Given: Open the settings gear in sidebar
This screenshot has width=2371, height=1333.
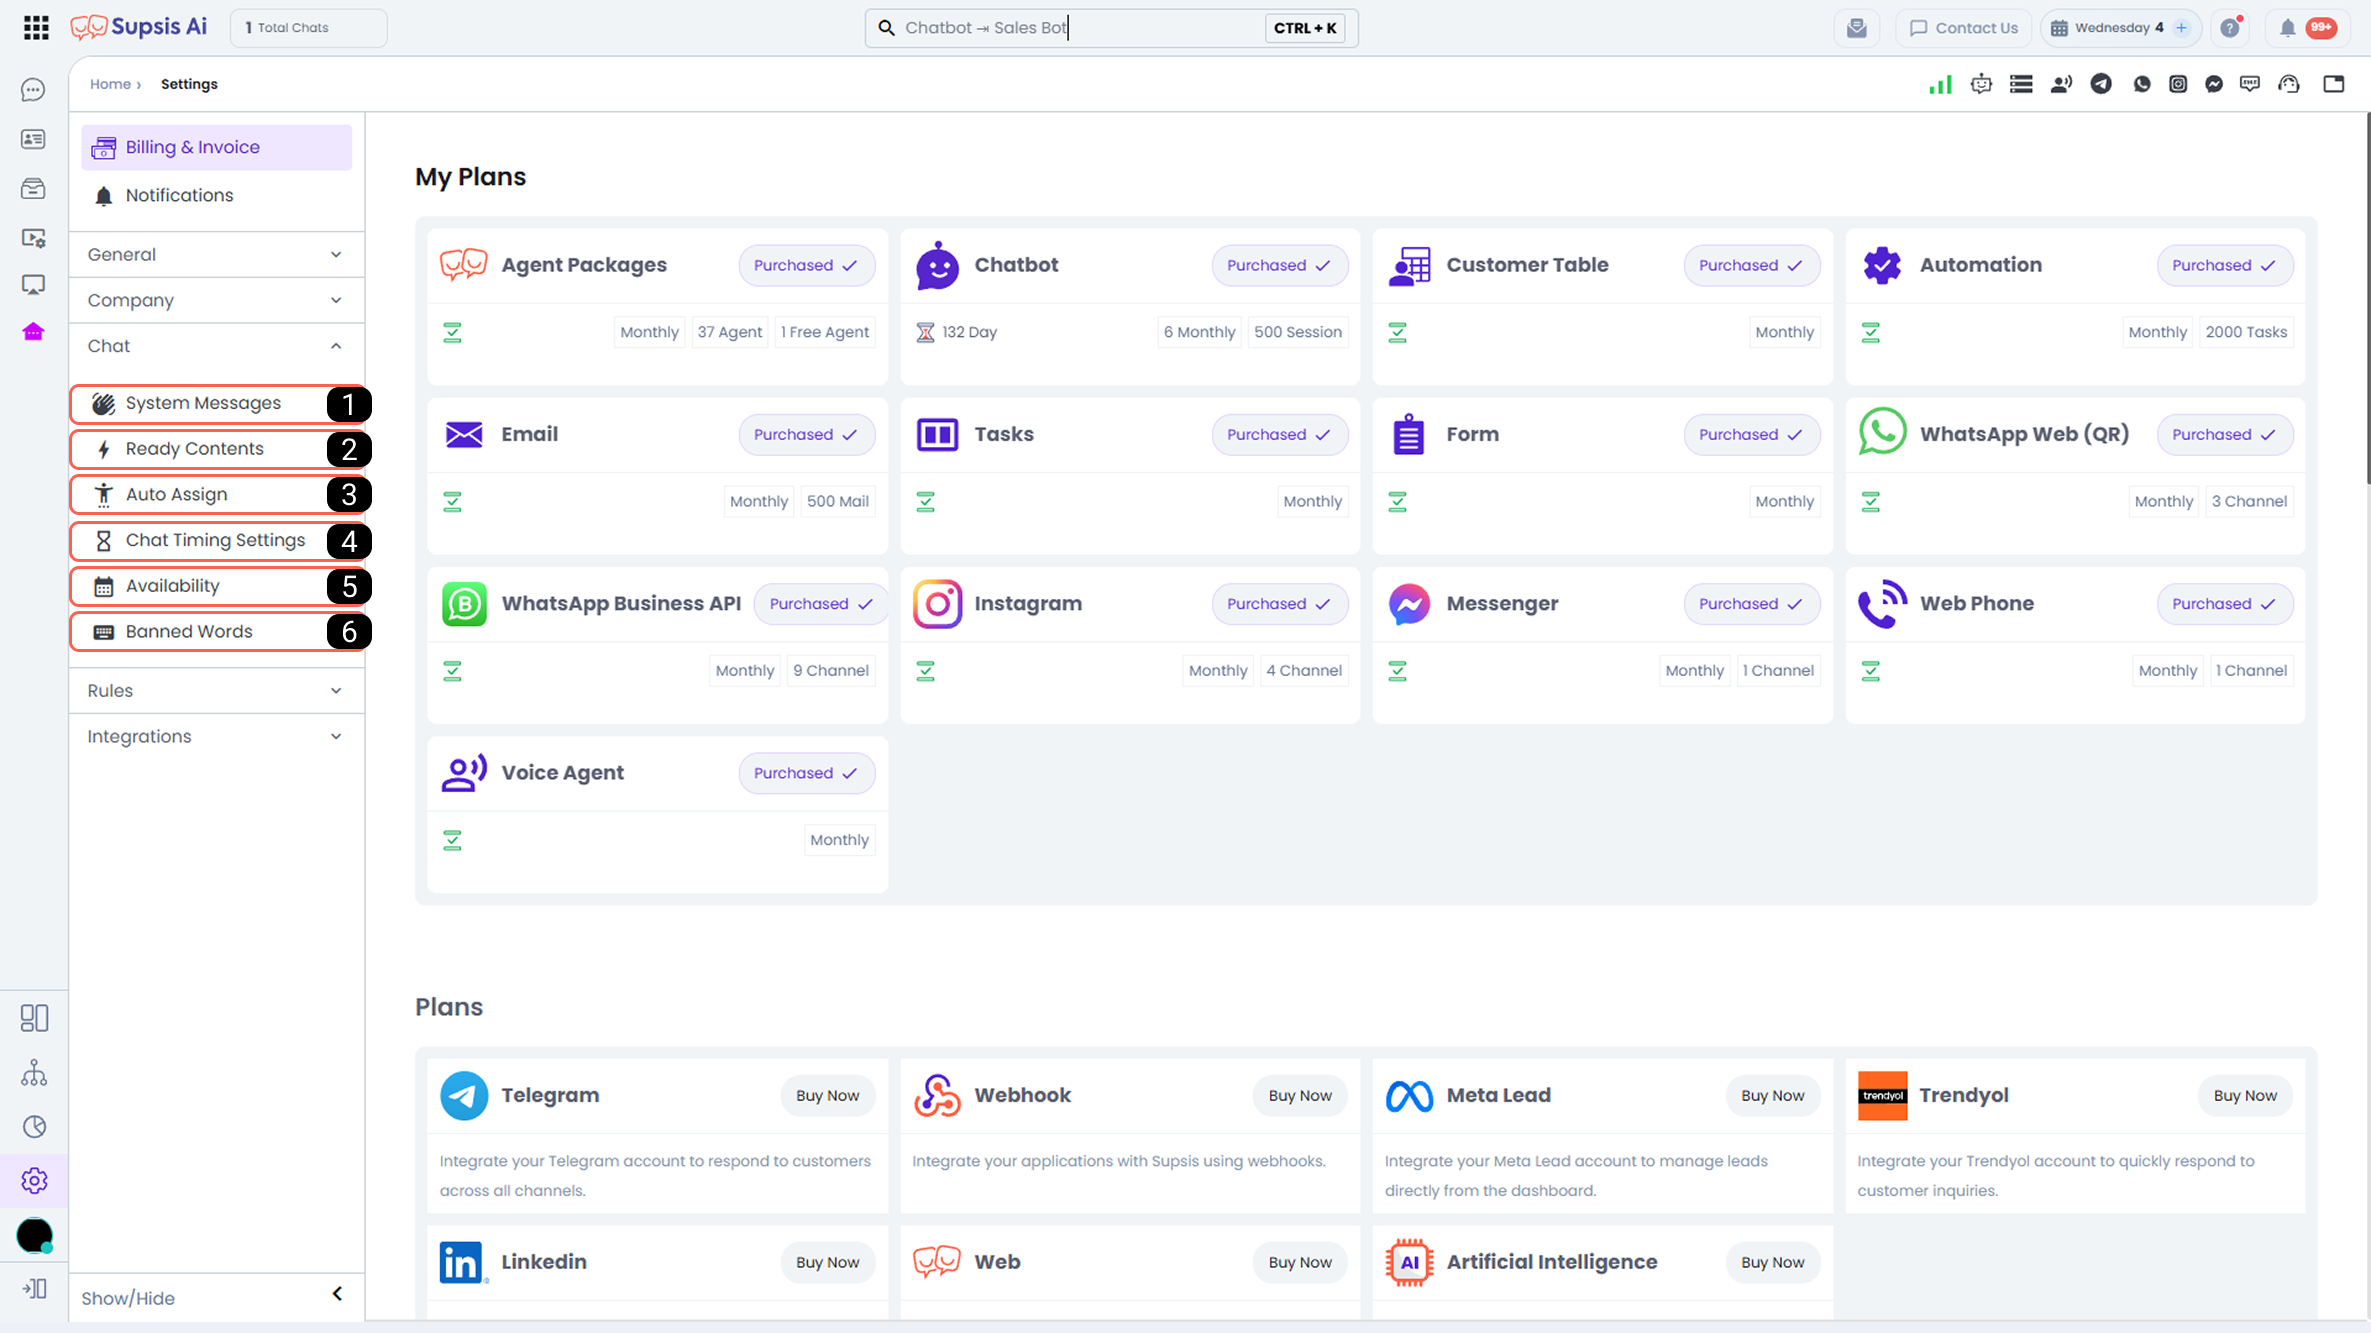Looking at the screenshot, I should pos(34,1181).
